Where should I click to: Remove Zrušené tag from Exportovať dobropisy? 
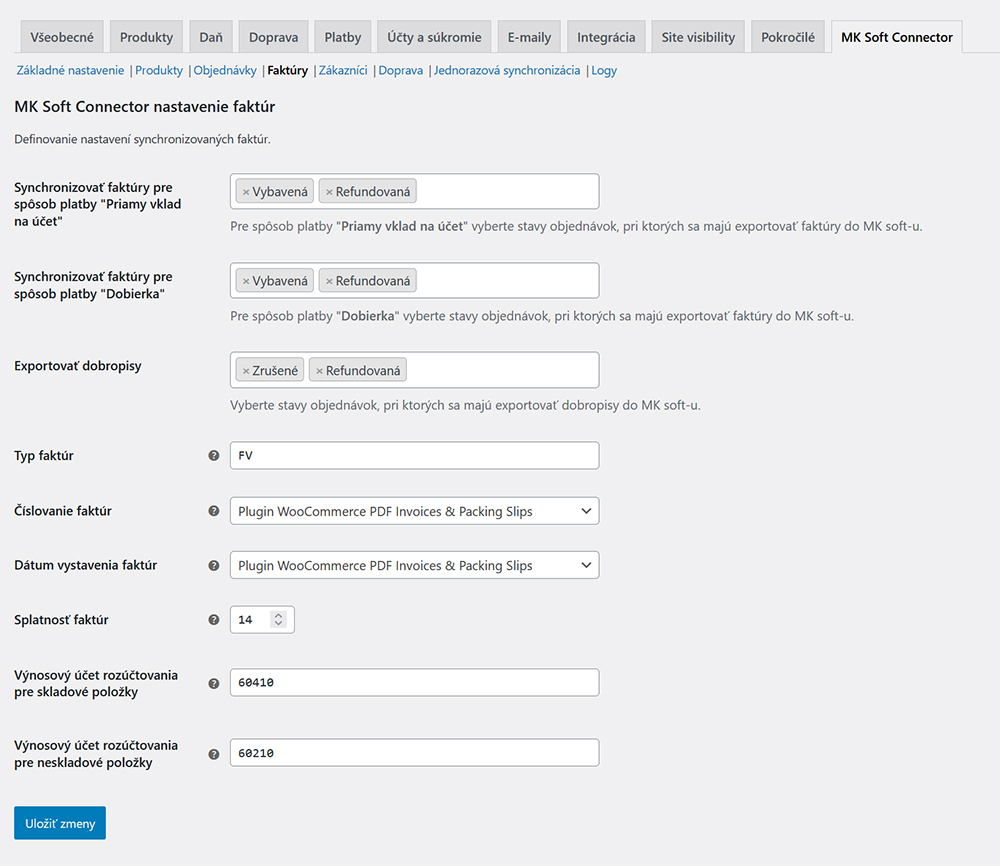pyautogui.click(x=246, y=371)
